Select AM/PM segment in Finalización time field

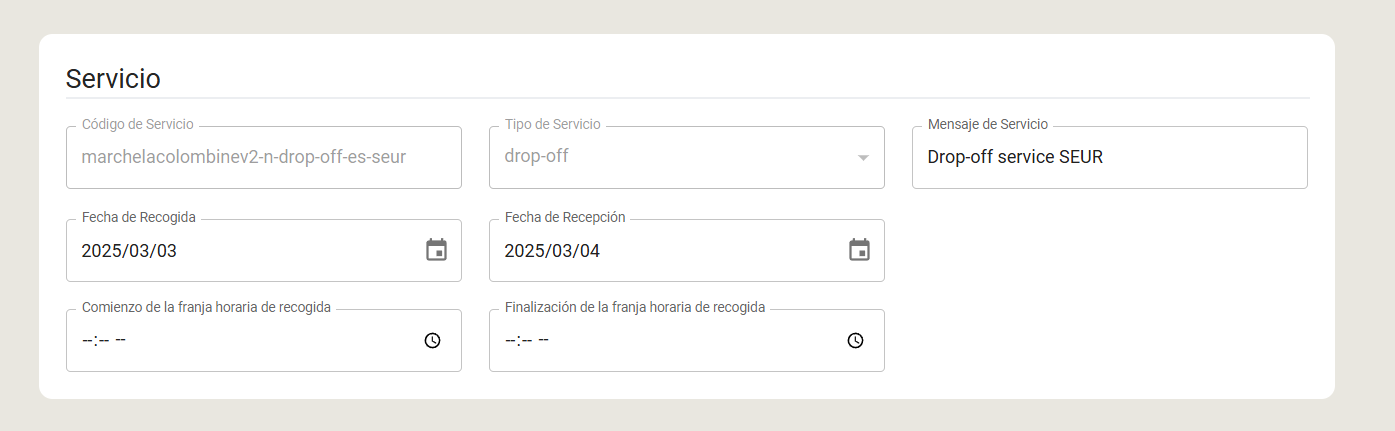tap(543, 340)
